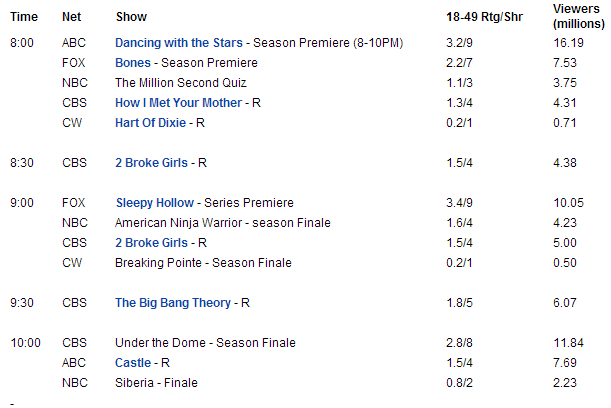611x408 pixels.
Task: Click The Big Bang Theory link
Action: 173,303
